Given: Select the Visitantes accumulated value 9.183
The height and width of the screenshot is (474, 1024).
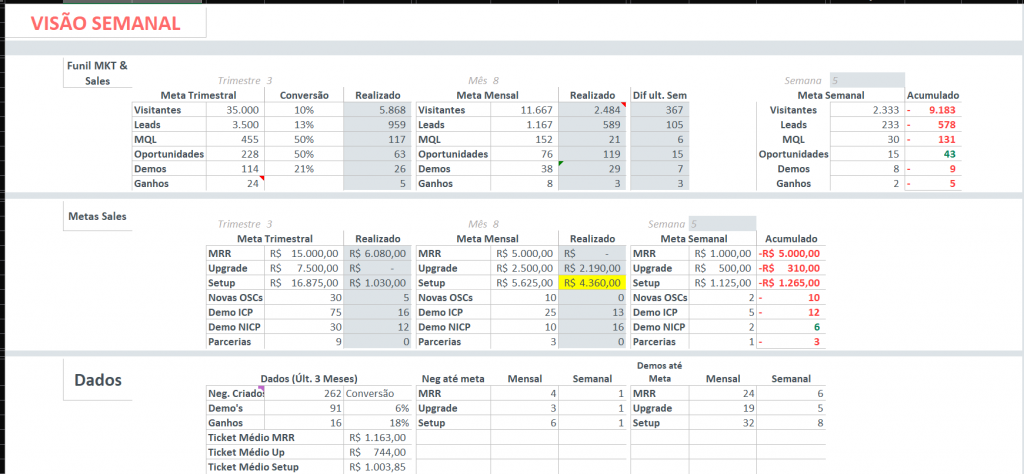Looking at the screenshot, I should coord(932,110).
